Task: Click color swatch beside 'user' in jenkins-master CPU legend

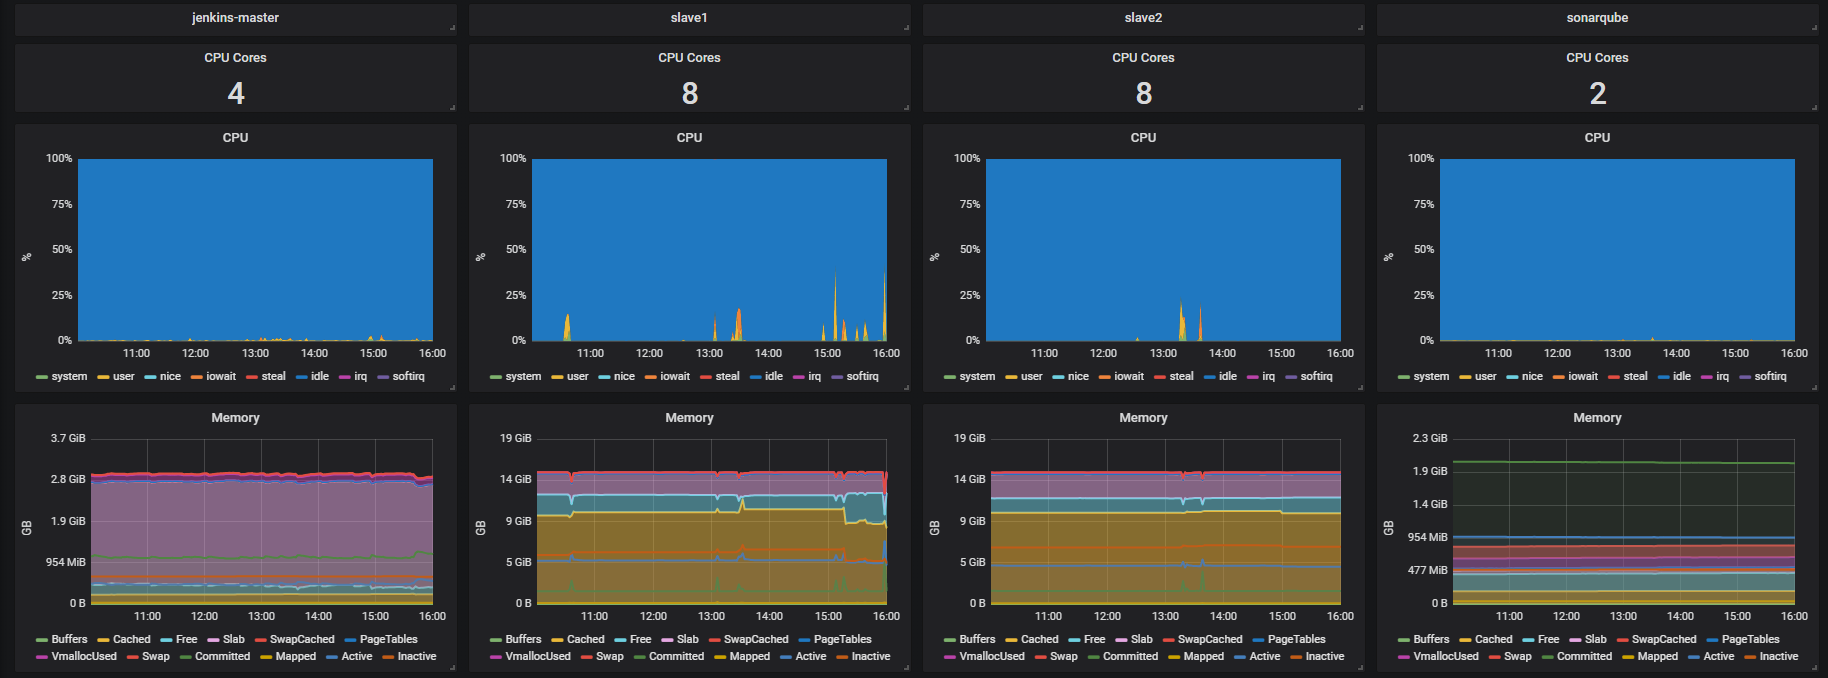Action: tap(103, 377)
